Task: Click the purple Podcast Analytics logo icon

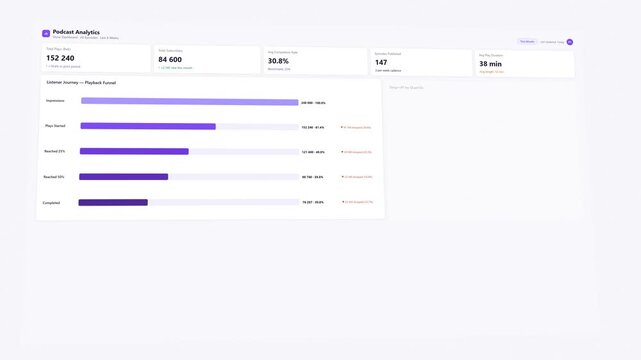Action: (x=46, y=34)
